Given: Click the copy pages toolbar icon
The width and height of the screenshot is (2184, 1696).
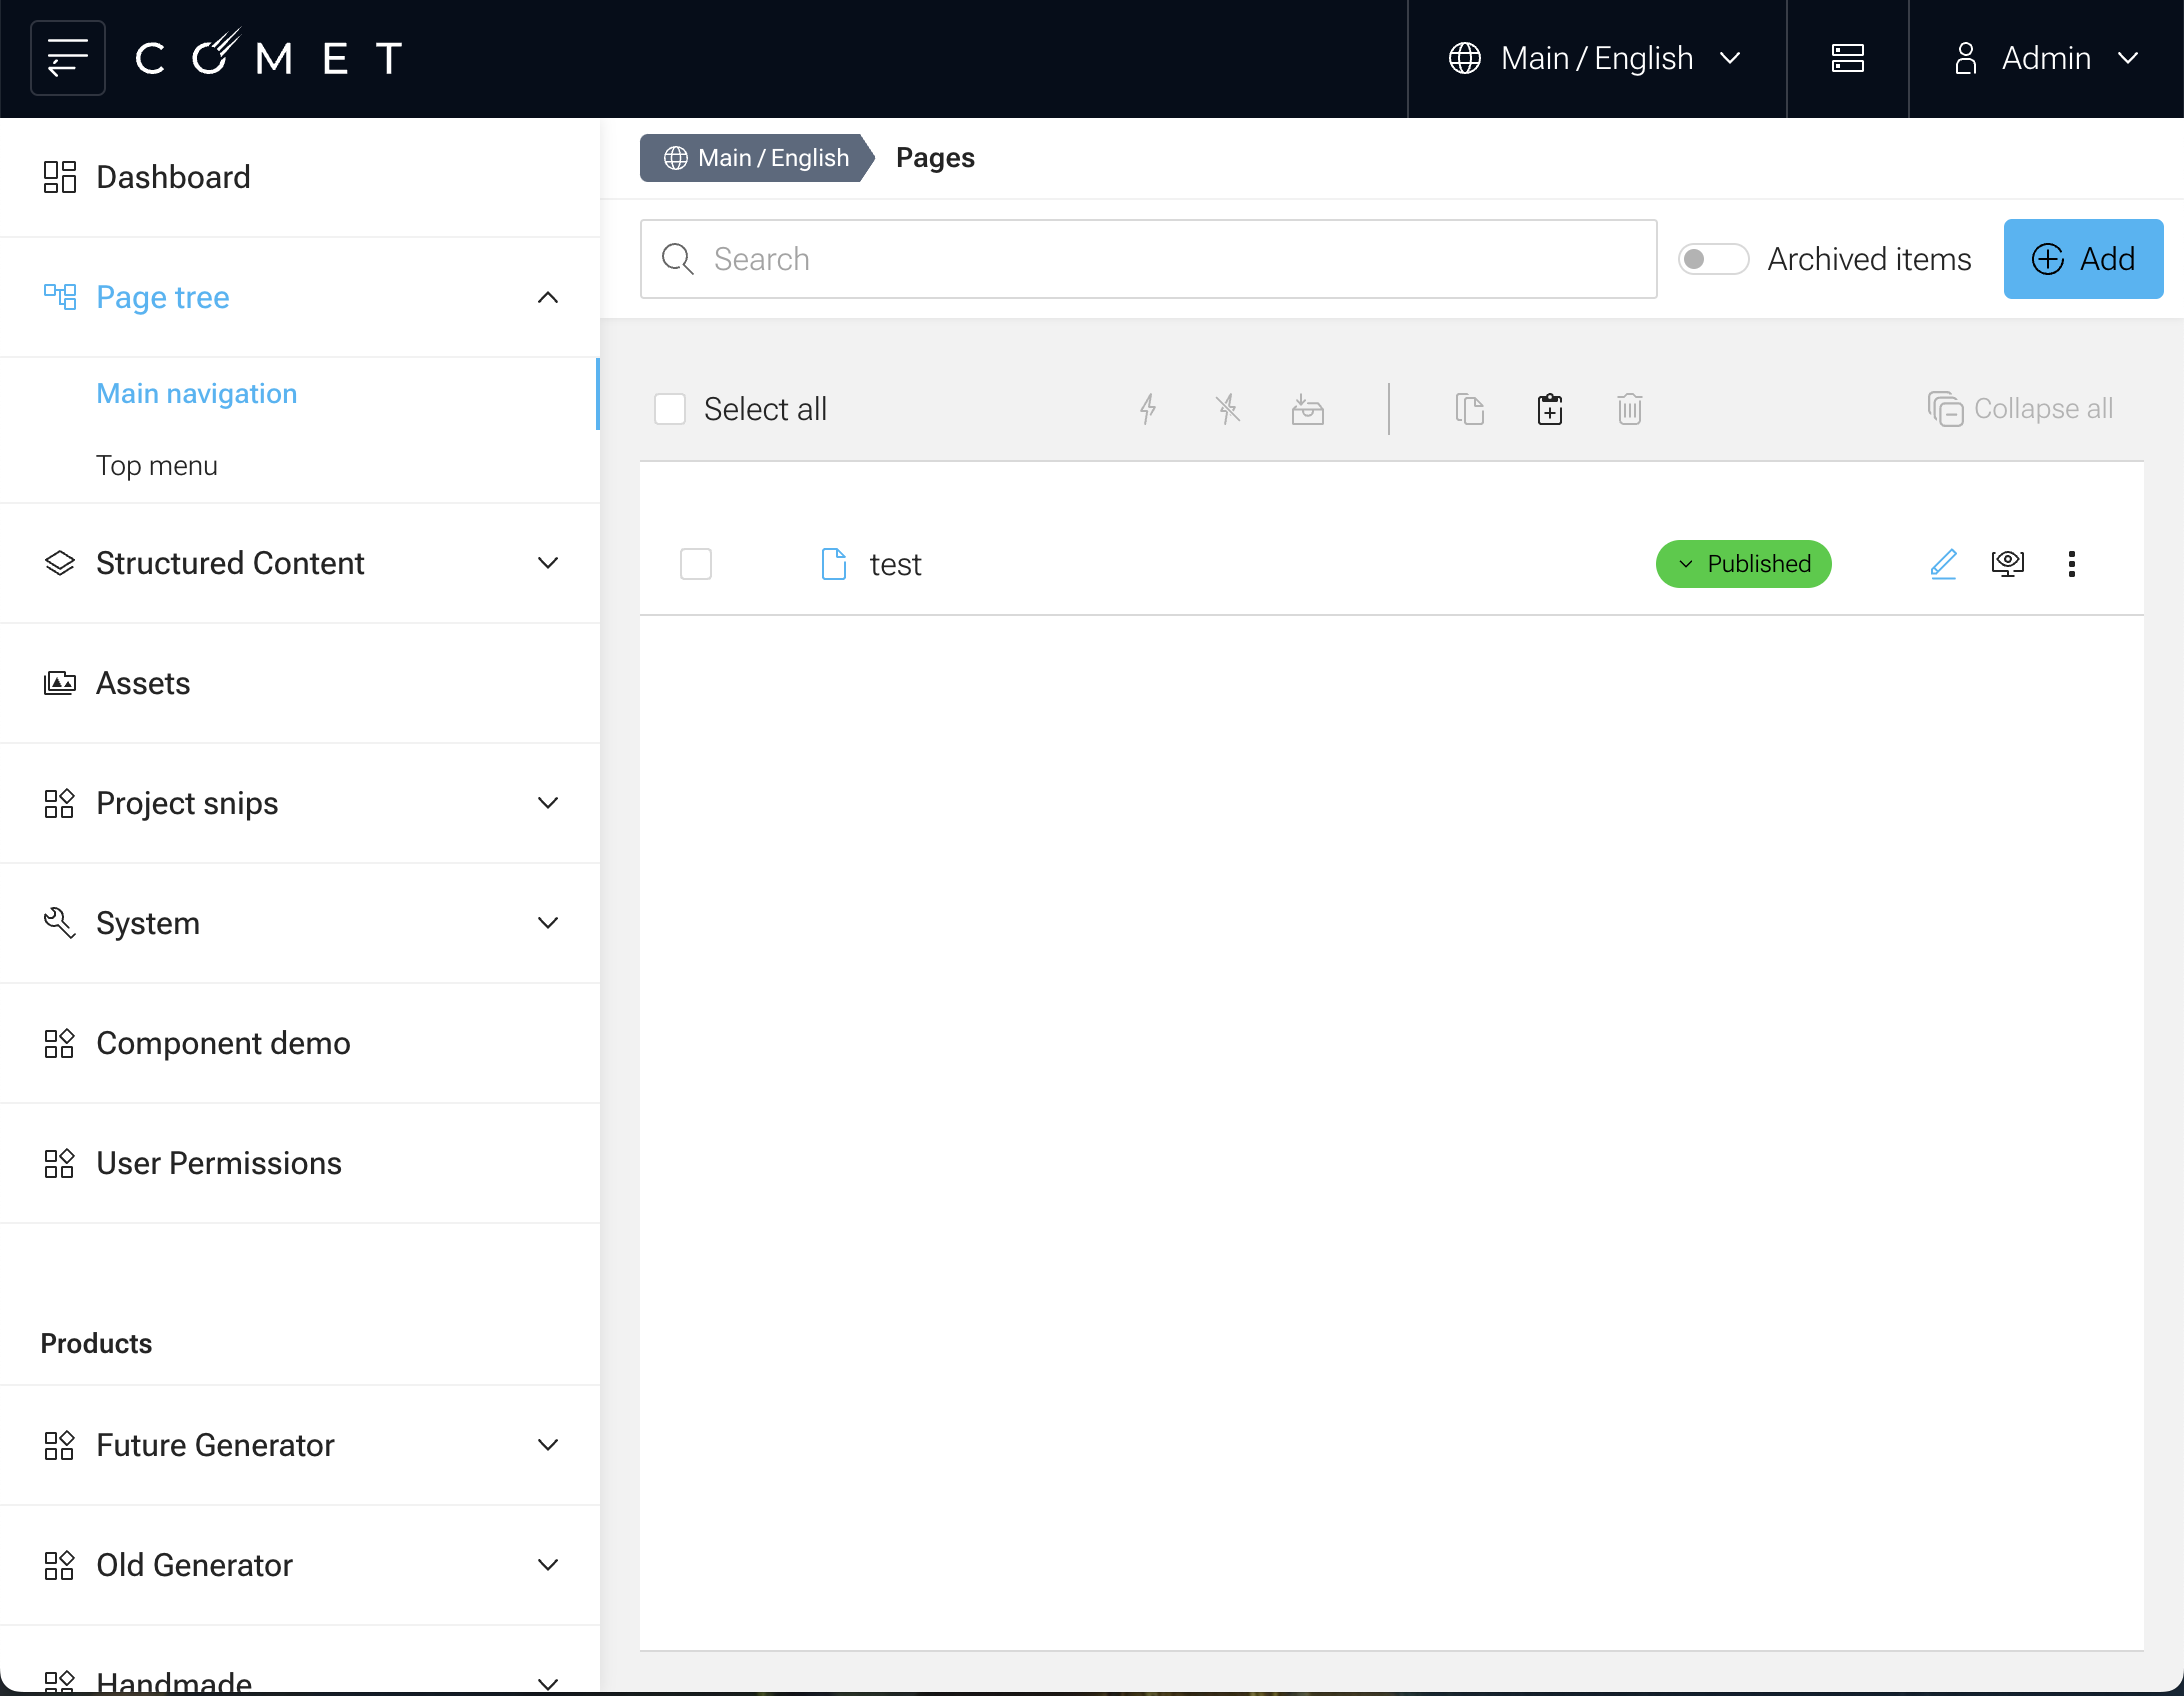Looking at the screenshot, I should [x=1469, y=409].
